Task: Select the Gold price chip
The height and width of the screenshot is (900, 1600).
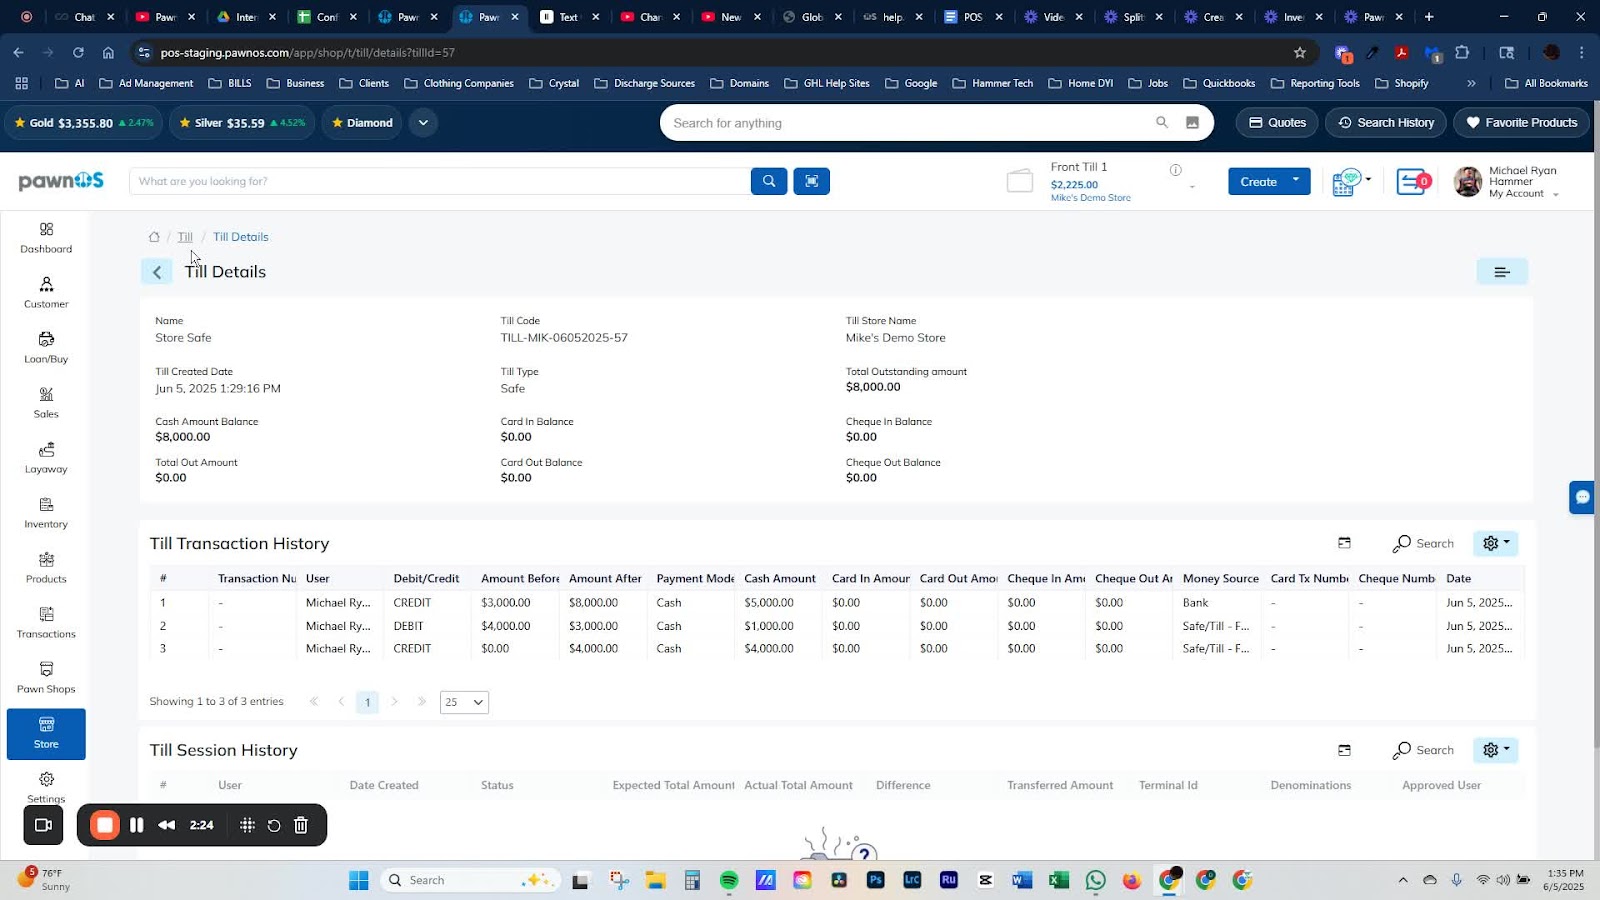Action: click(x=84, y=123)
